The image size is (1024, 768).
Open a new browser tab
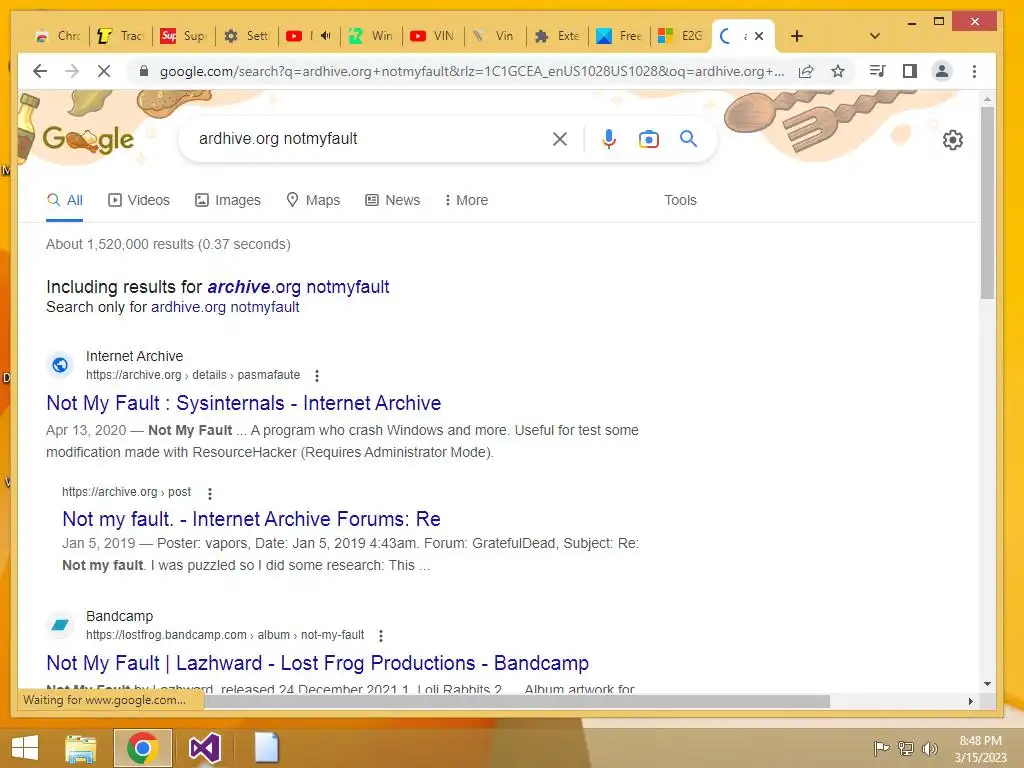coord(797,36)
